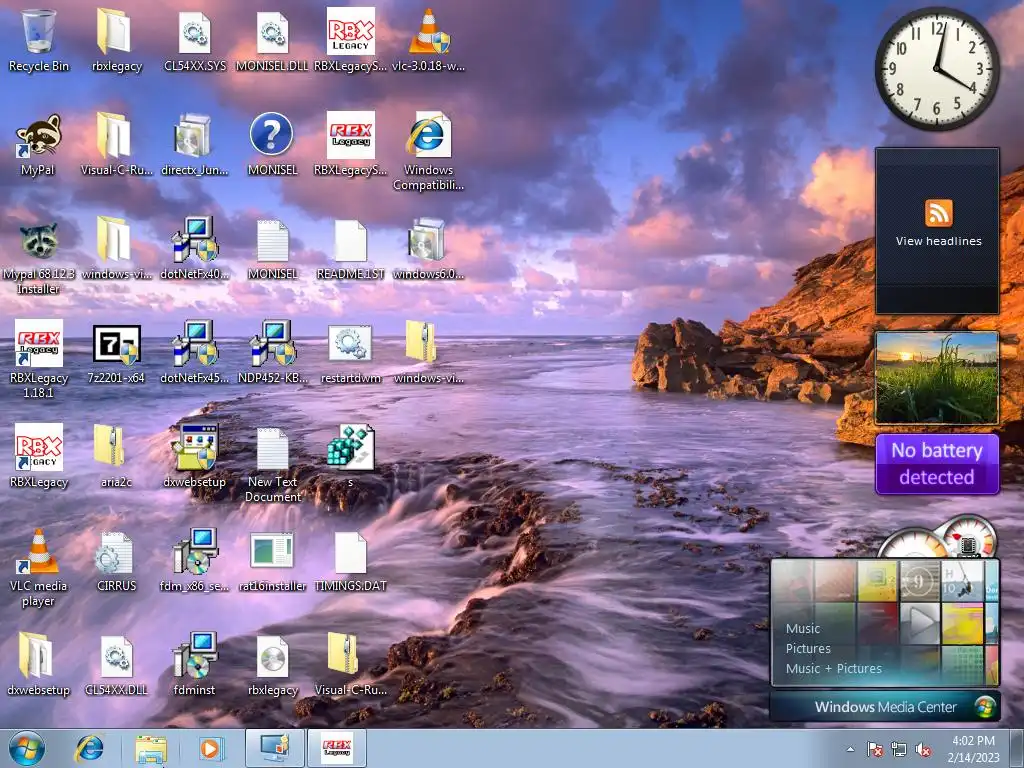1024x768 pixels.
Task: Click the CPU meter gadget dials
Action: (940, 537)
